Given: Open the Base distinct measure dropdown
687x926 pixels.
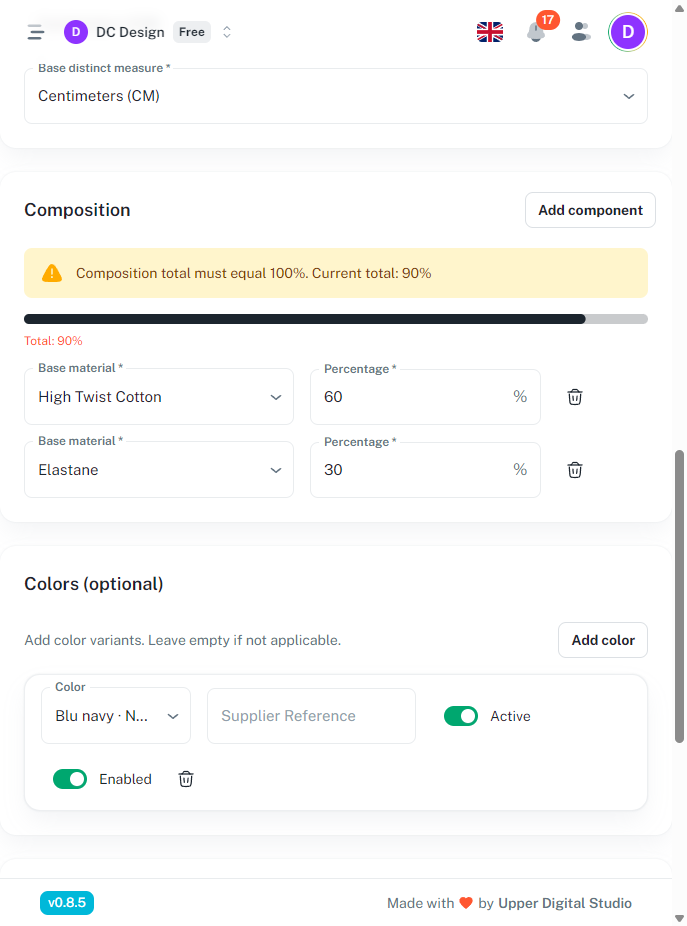Looking at the screenshot, I should point(336,96).
